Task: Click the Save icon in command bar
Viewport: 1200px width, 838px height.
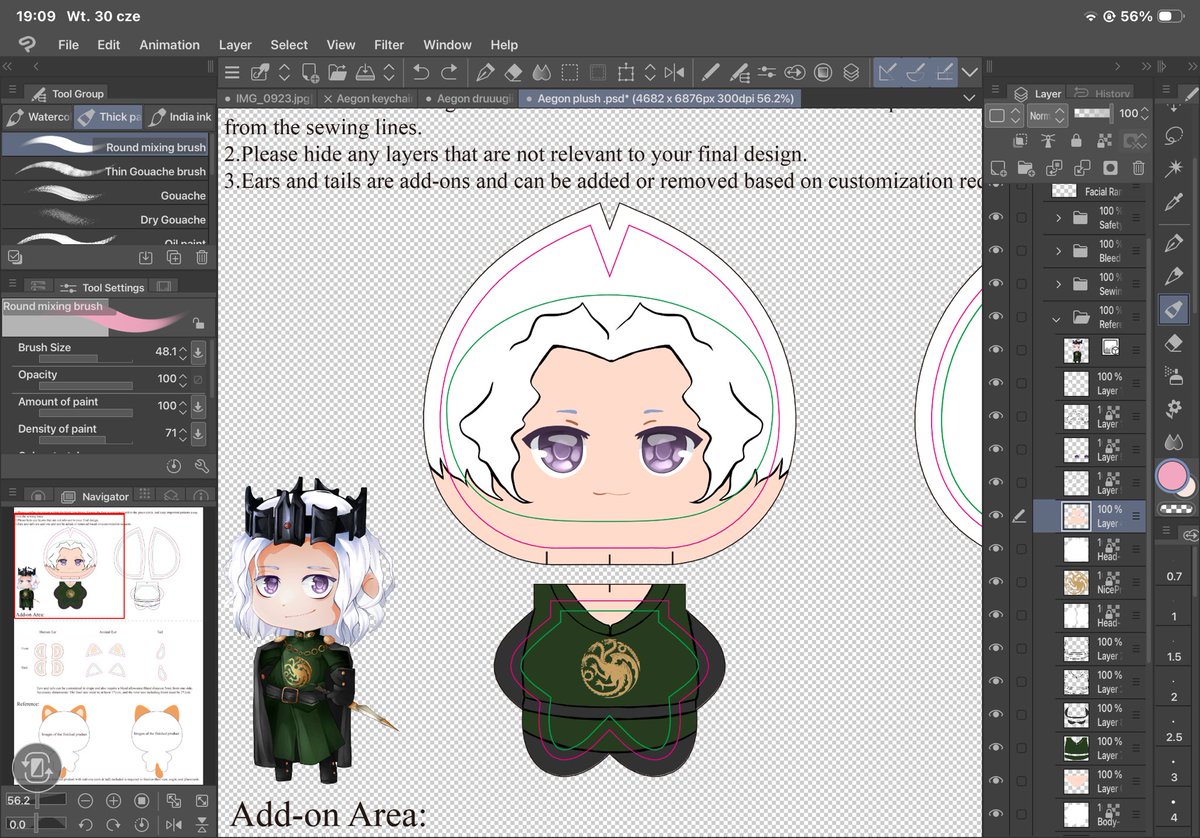Action: coord(366,72)
